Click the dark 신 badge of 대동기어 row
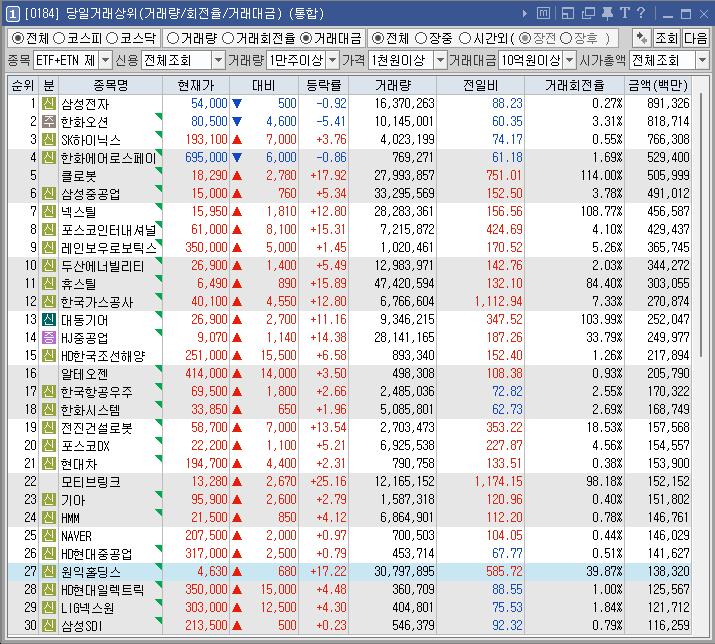Viewport: 715px width, 644px height. point(49,319)
